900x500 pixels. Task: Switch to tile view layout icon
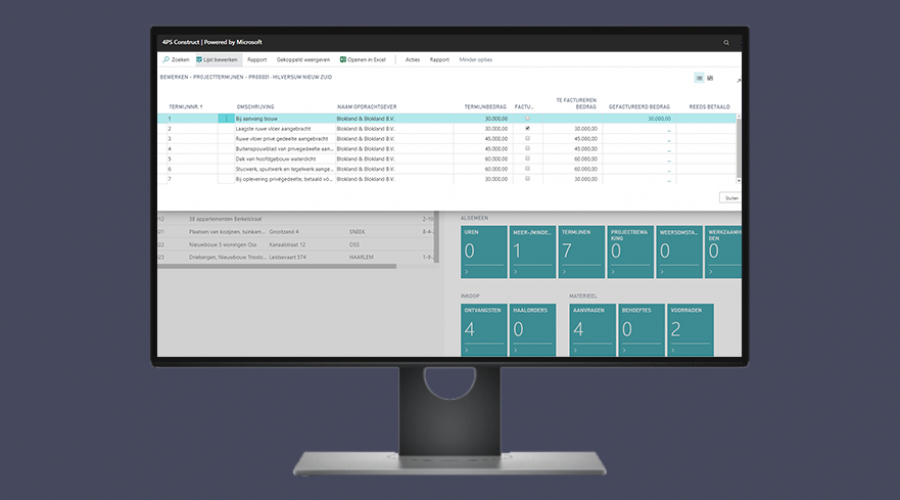(x=710, y=78)
